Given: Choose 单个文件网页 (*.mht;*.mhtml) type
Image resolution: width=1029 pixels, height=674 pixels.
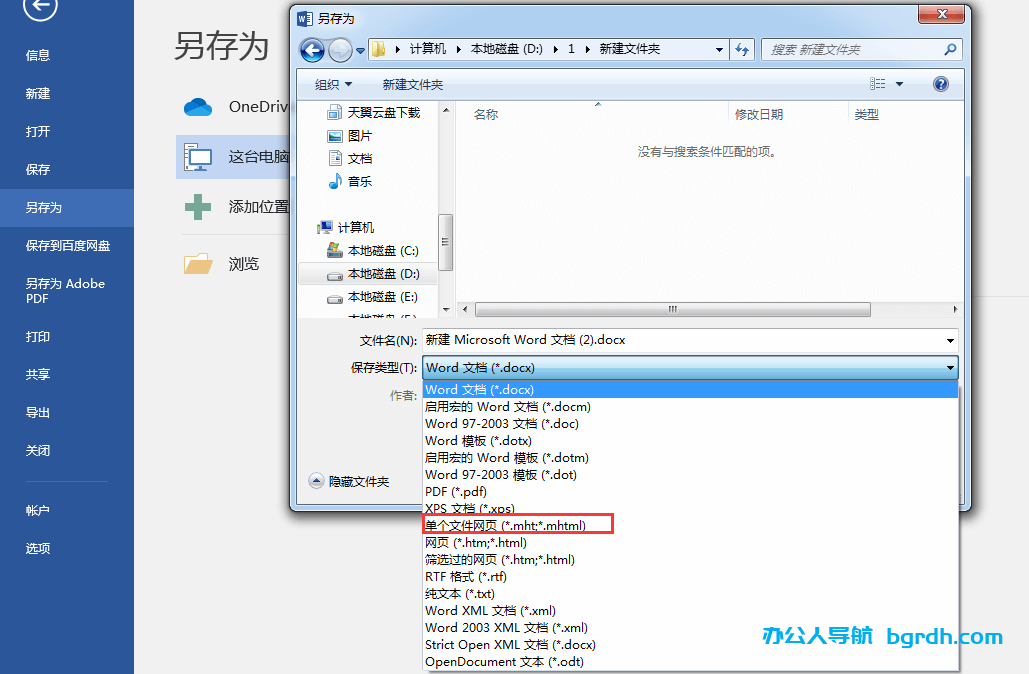Looking at the screenshot, I should click(x=505, y=526).
